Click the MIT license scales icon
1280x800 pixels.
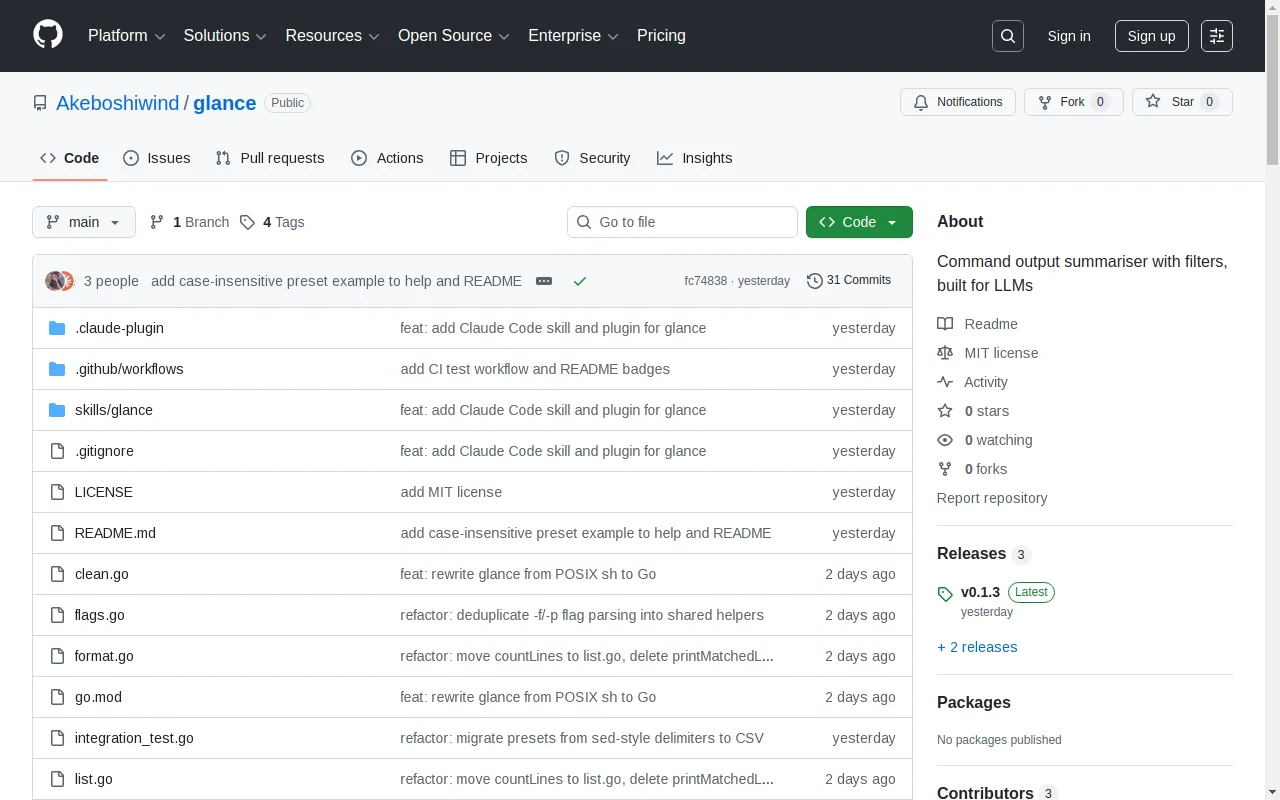pos(944,352)
